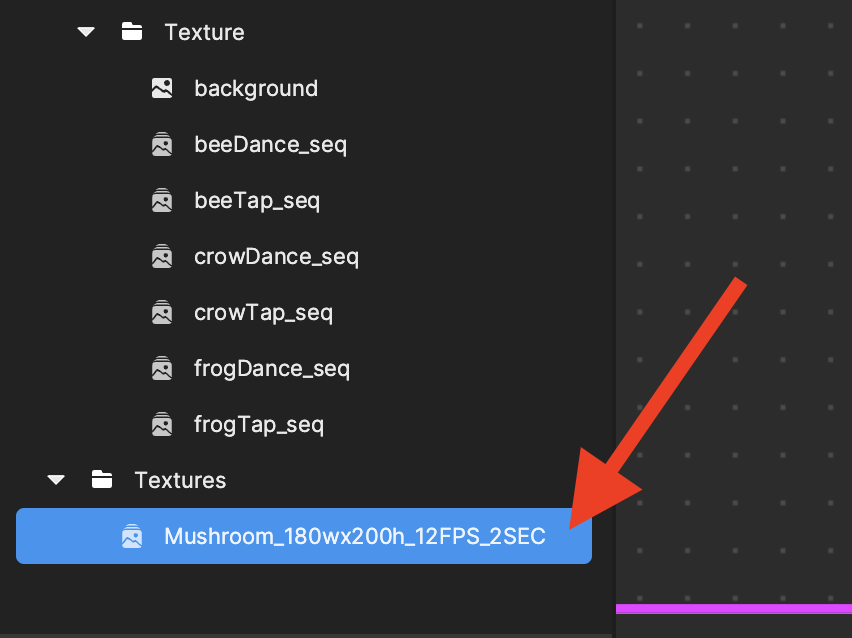This screenshot has height=638, width=852.
Task: Click the background image icon
Action: [x=161, y=88]
